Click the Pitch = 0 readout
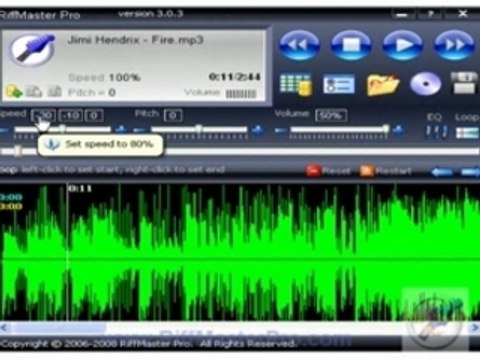 (x=92, y=92)
